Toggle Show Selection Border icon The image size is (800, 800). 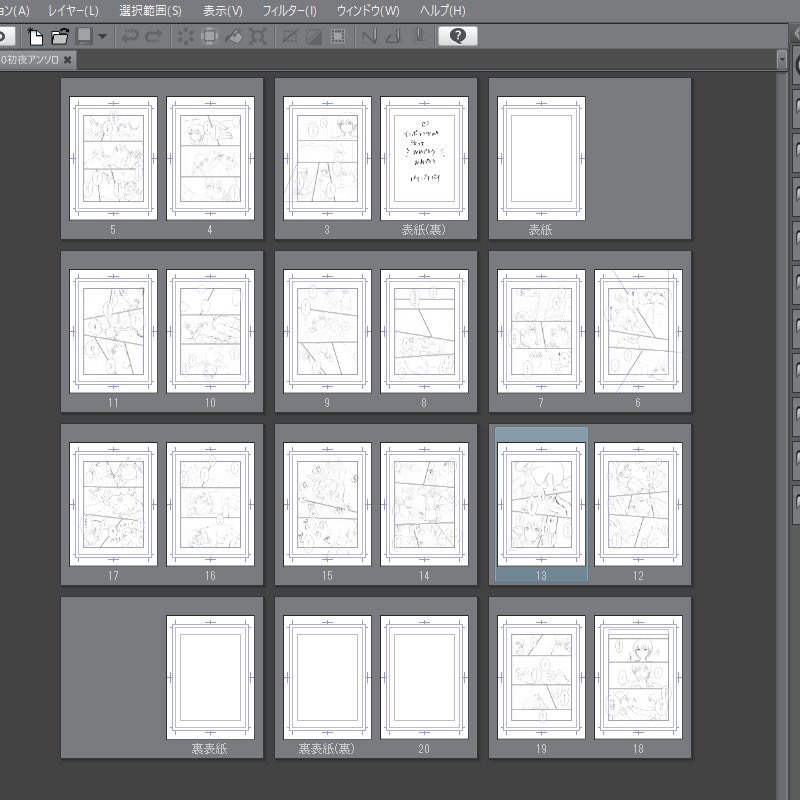point(338,36)
